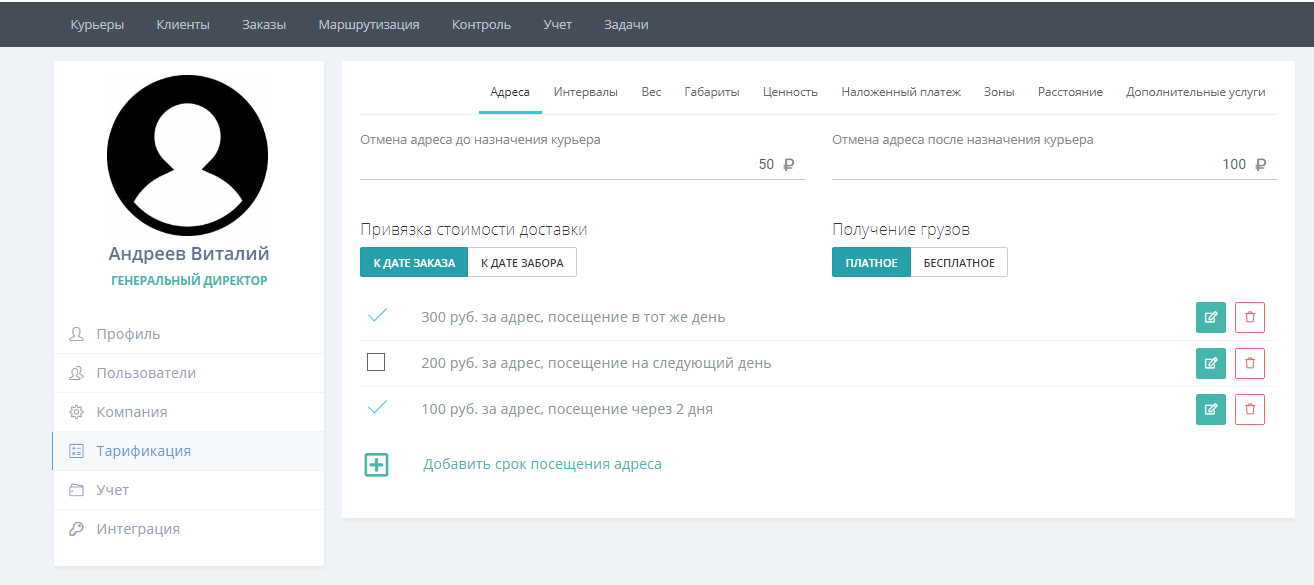The width and height of the screenshot is (1314, 585).
Task: Click the cancellation before courier fee field
Action: point(582,164)
